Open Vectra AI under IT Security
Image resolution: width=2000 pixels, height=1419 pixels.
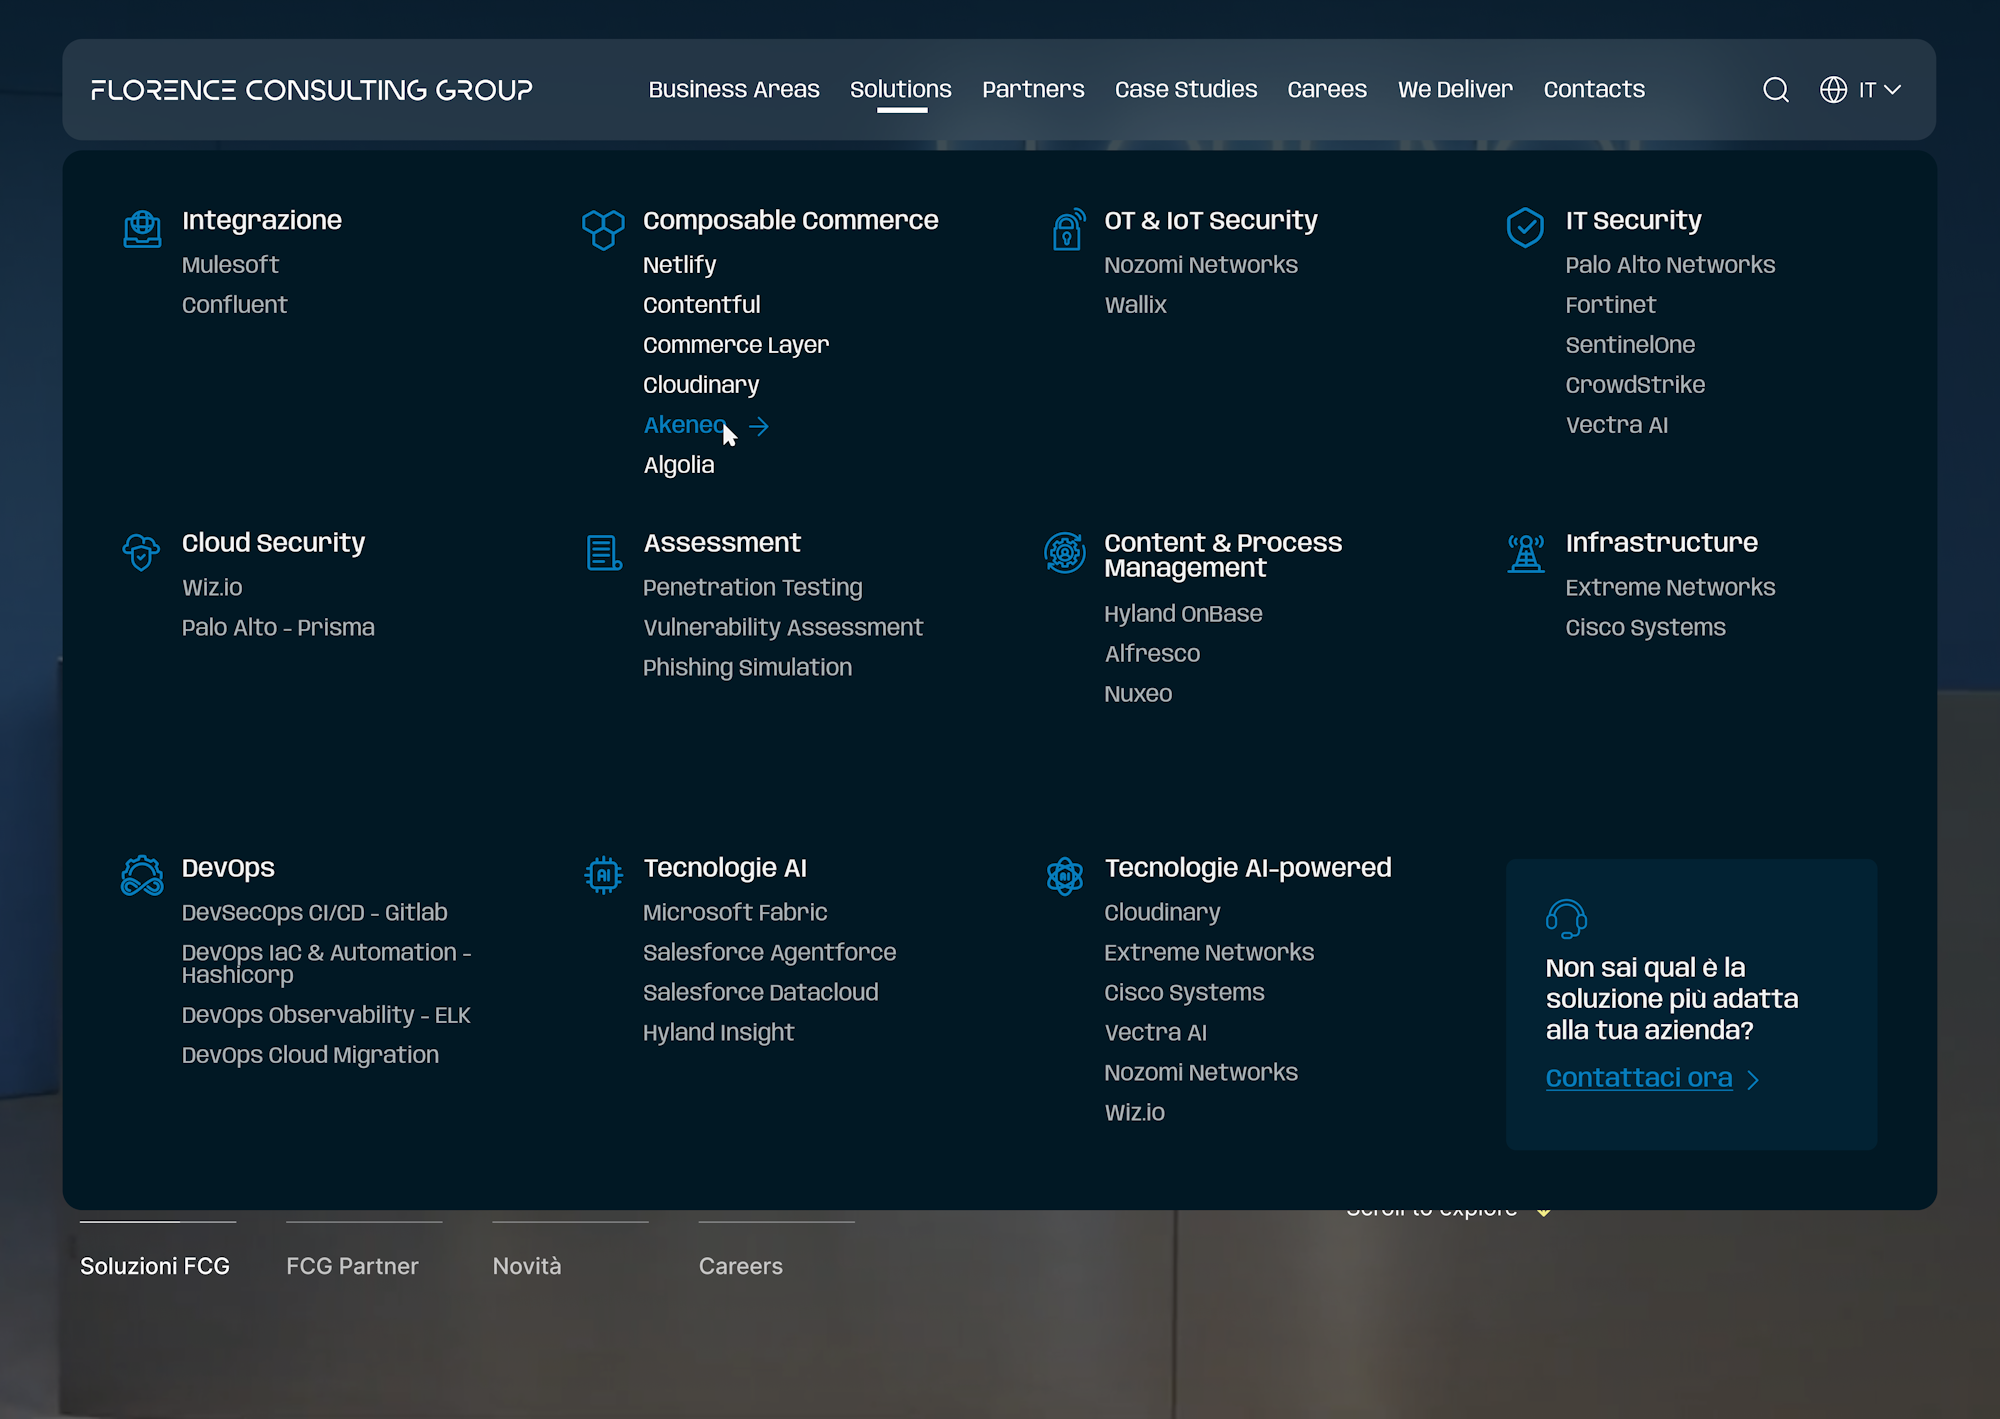pos(1616,425)
